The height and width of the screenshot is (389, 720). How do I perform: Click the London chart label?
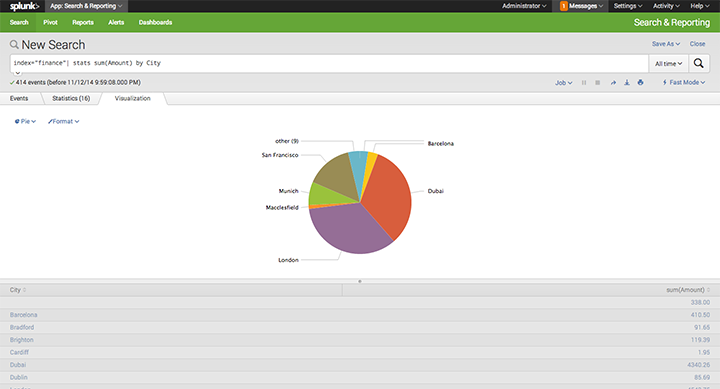pos(288,260)
